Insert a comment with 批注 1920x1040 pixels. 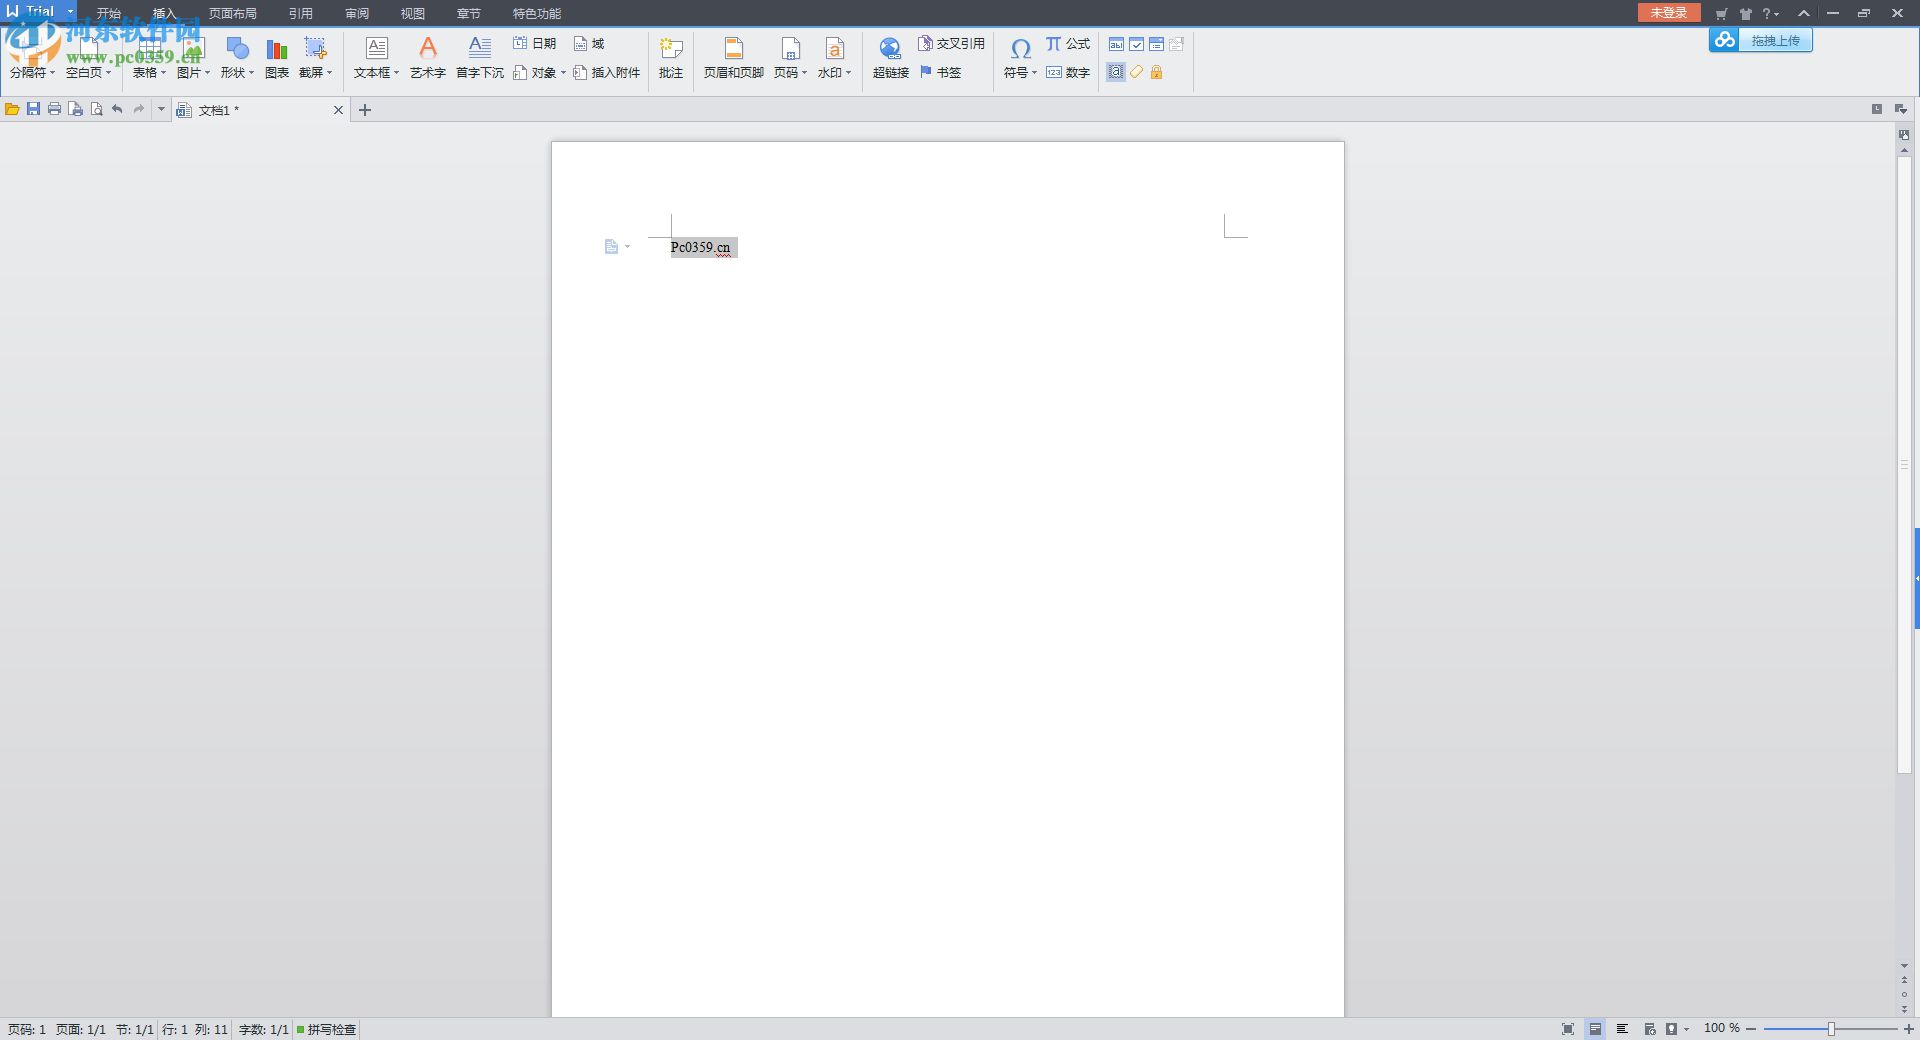pos(671,57)
